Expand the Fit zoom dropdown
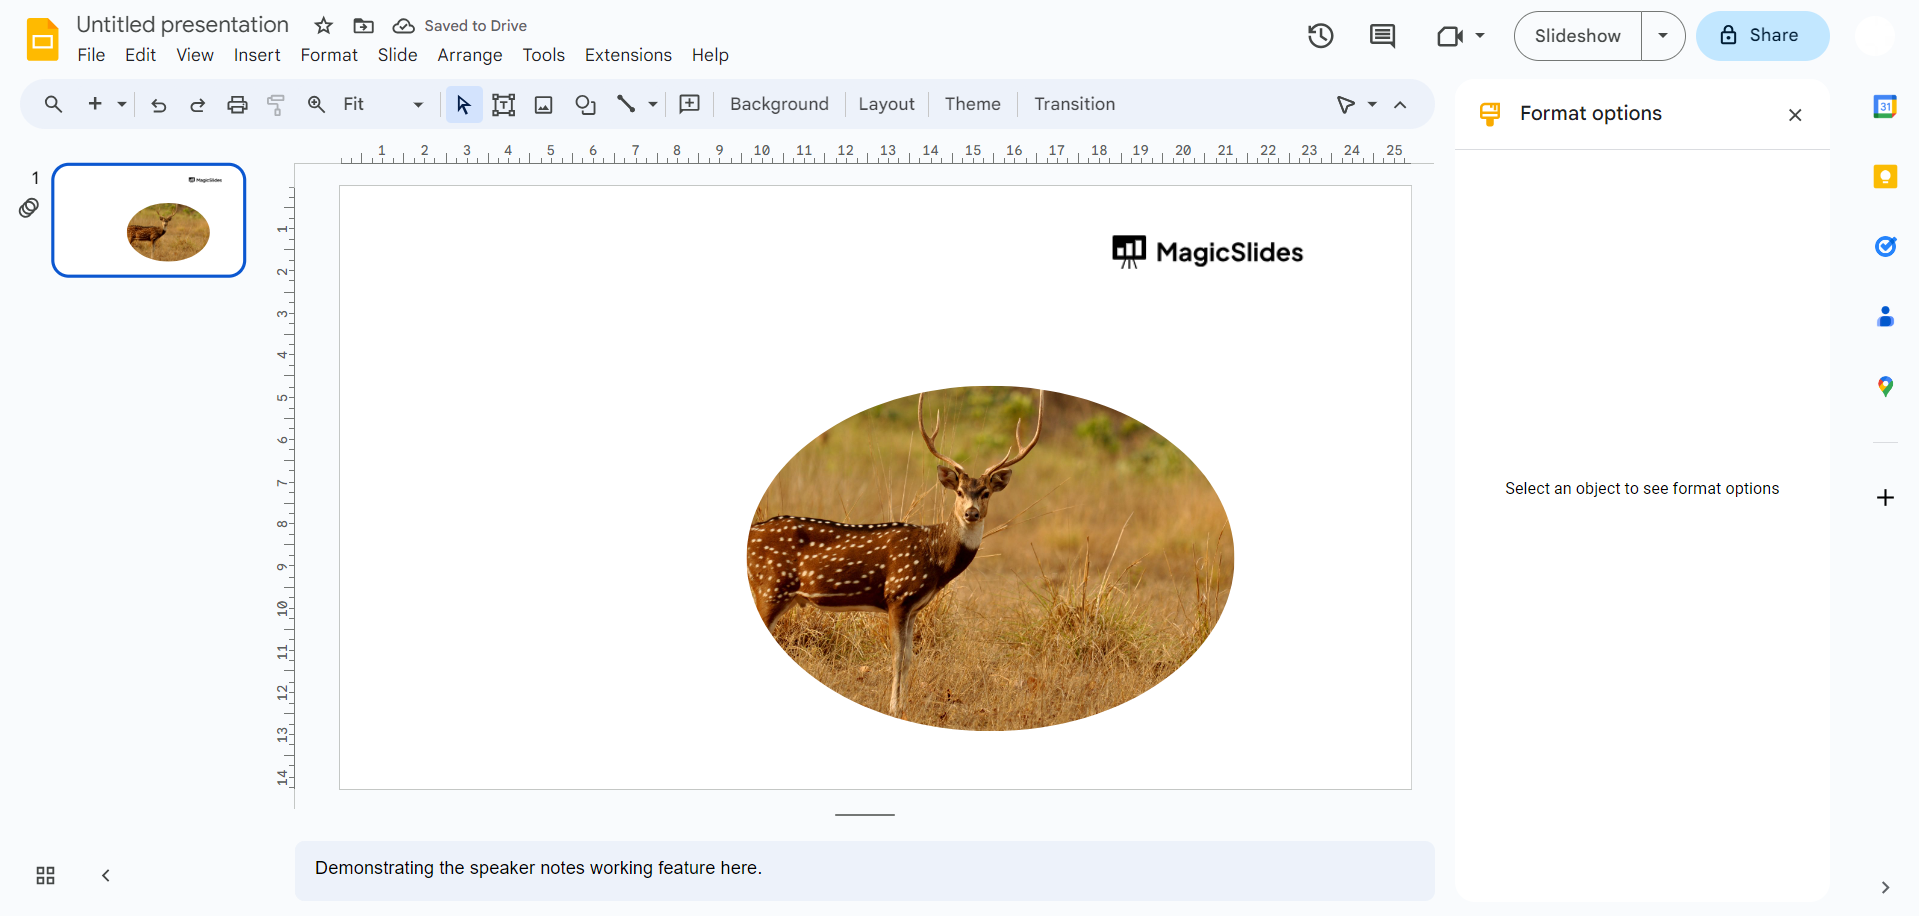This screenshot has width=1919, height=916. coord(418,105)
